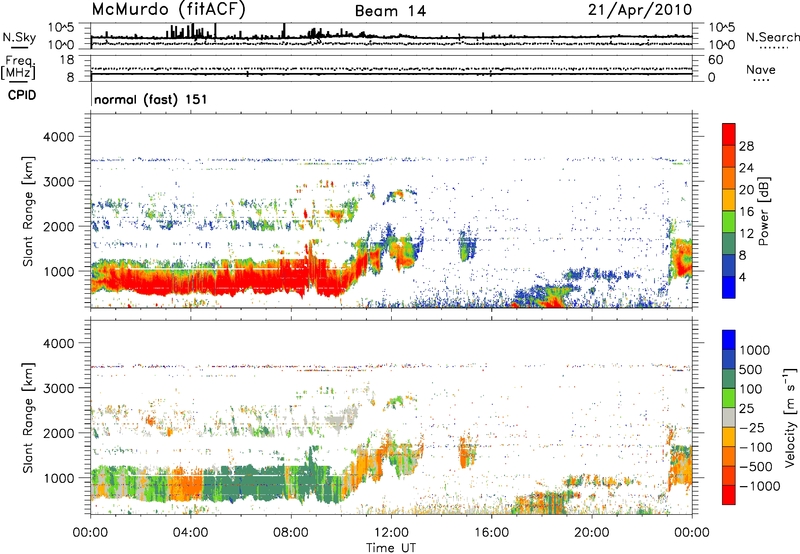The image size is (800, 554).
Task: Select the gray segment of the velocity color bar
Action: click(x=729, y=417)
